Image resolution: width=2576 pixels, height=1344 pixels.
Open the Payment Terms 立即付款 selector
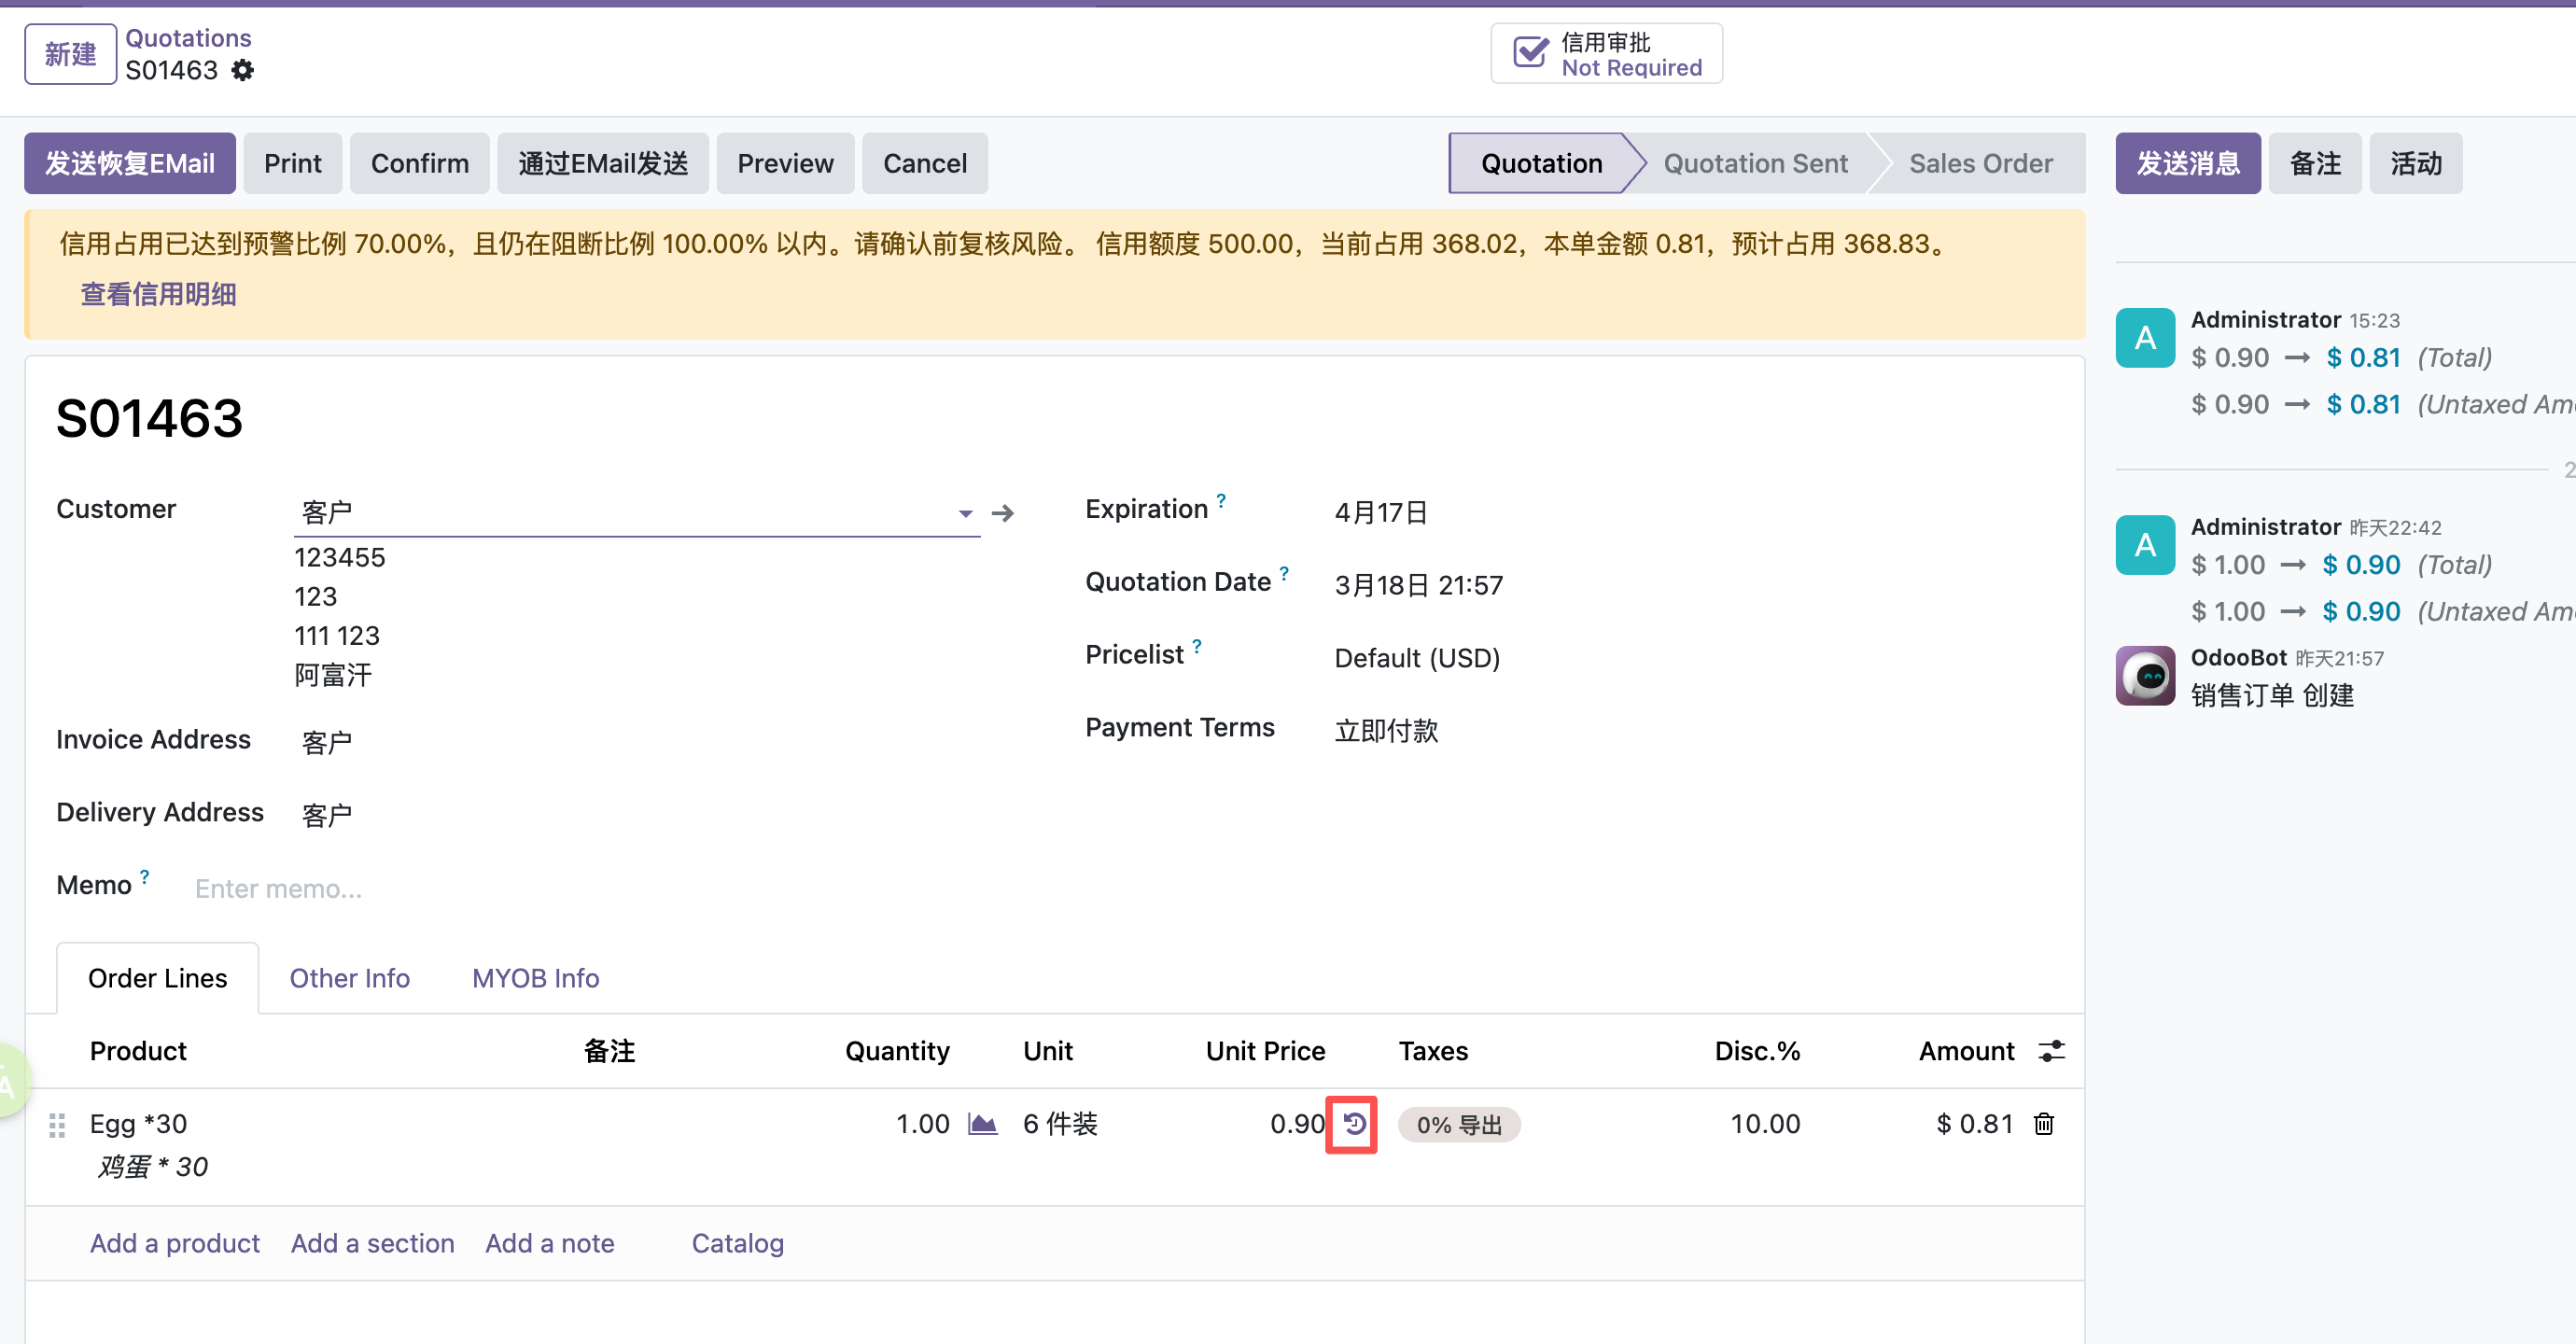pos(1386,731)
